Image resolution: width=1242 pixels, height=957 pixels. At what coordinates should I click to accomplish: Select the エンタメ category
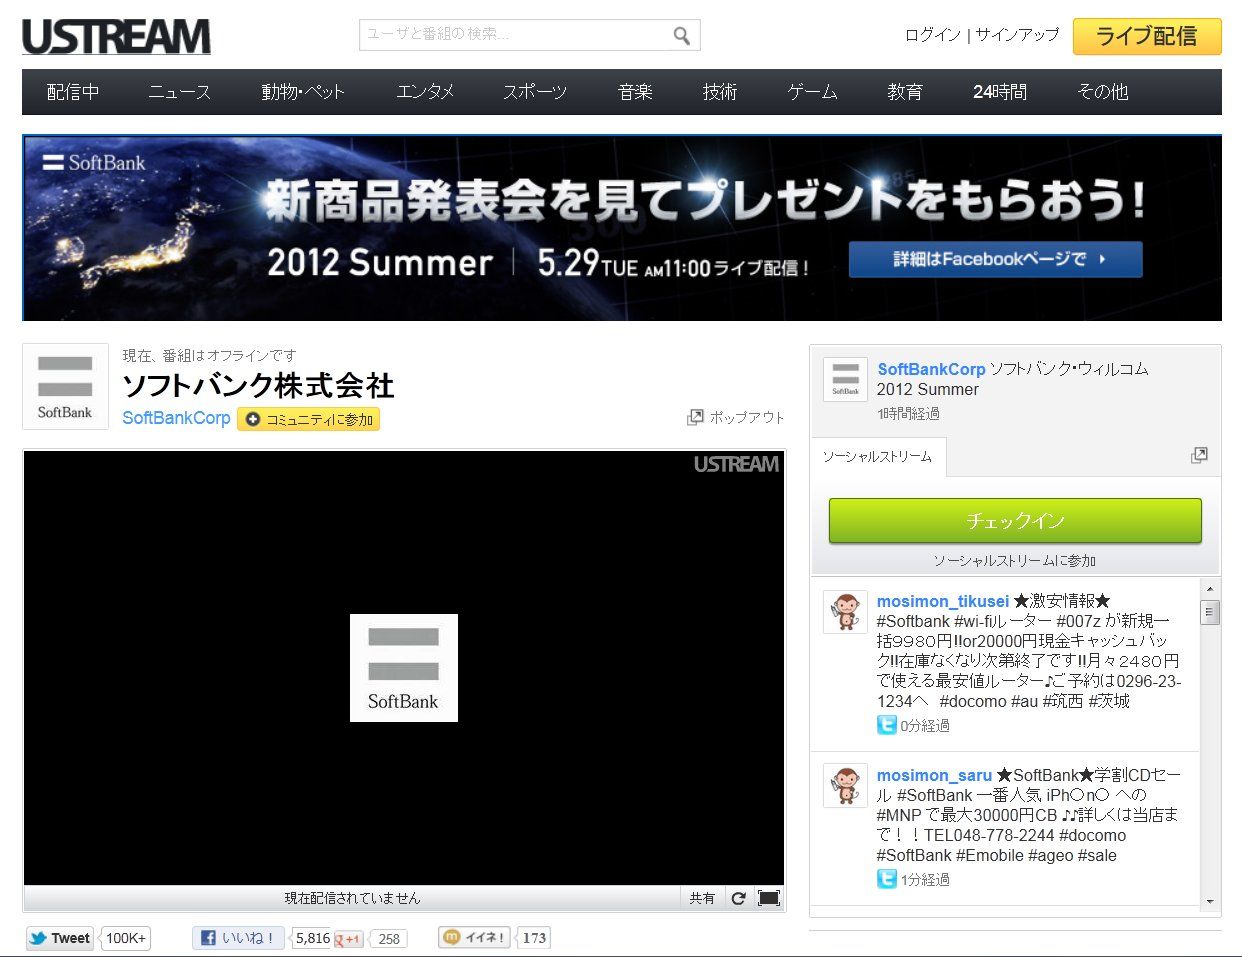[x=425, y=92]
